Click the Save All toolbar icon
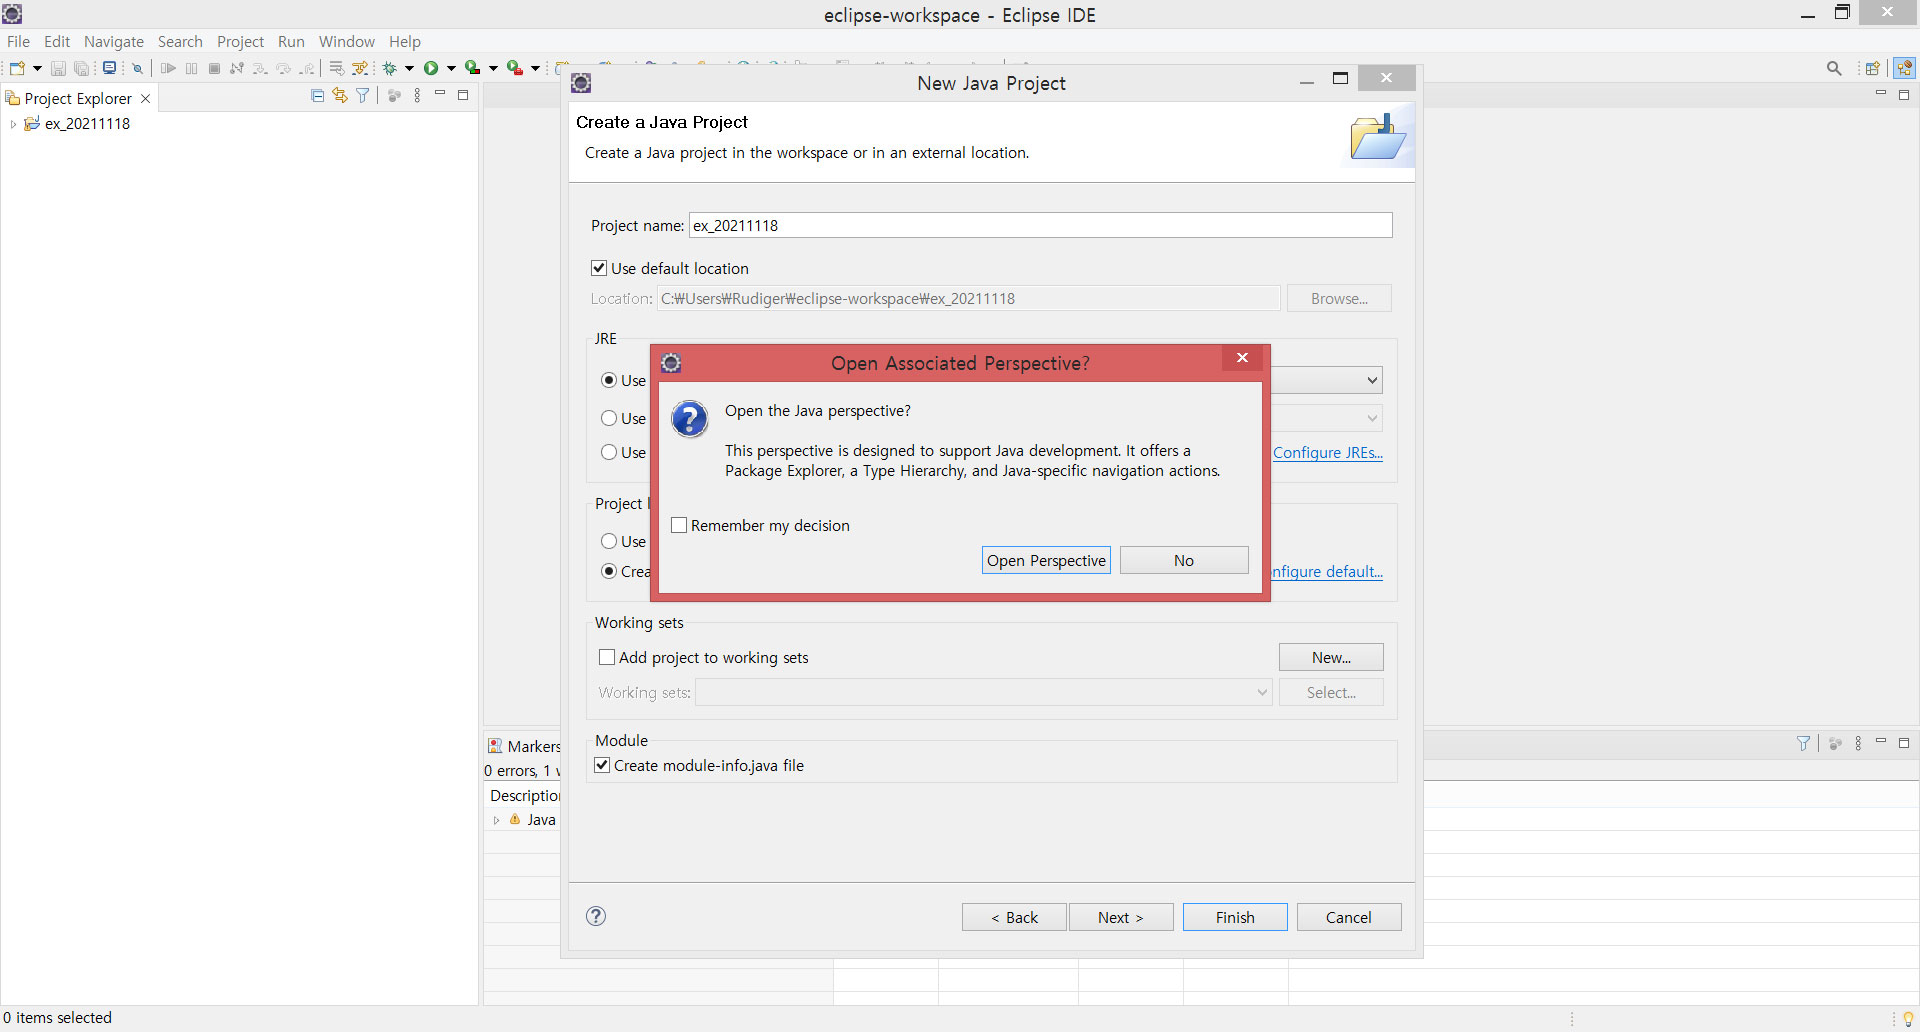 point(82,68)
